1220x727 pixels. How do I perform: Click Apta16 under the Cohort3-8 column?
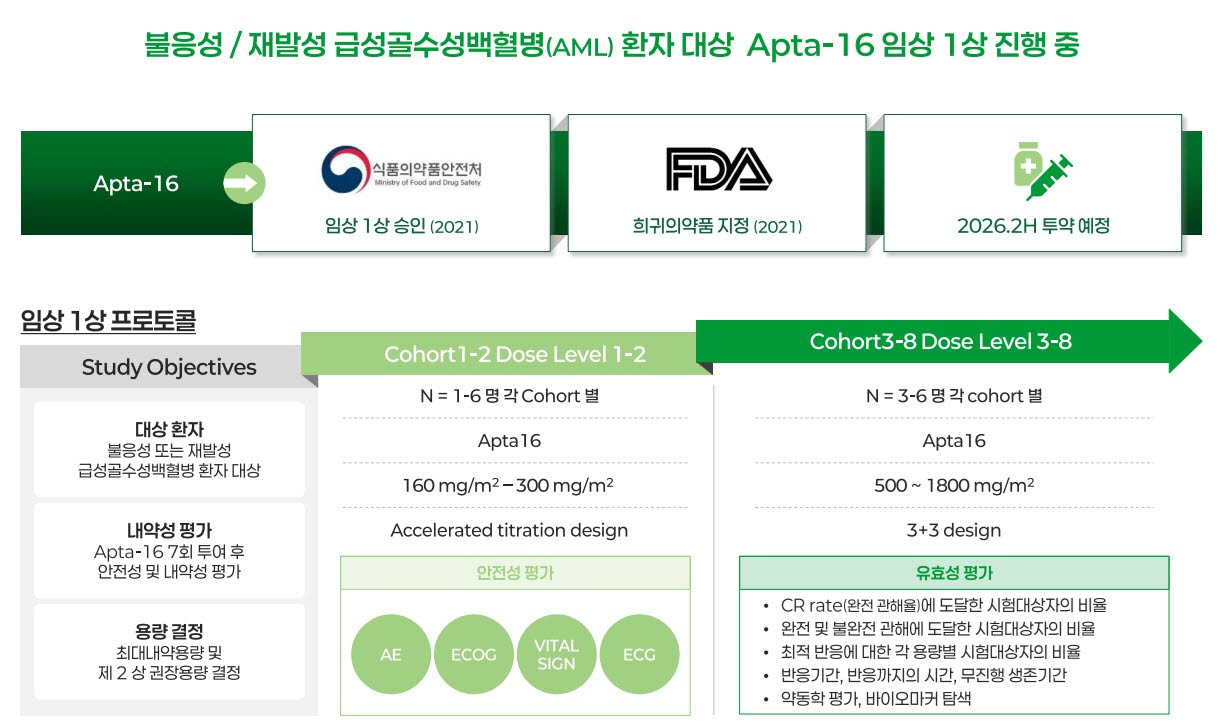point(954,441)
